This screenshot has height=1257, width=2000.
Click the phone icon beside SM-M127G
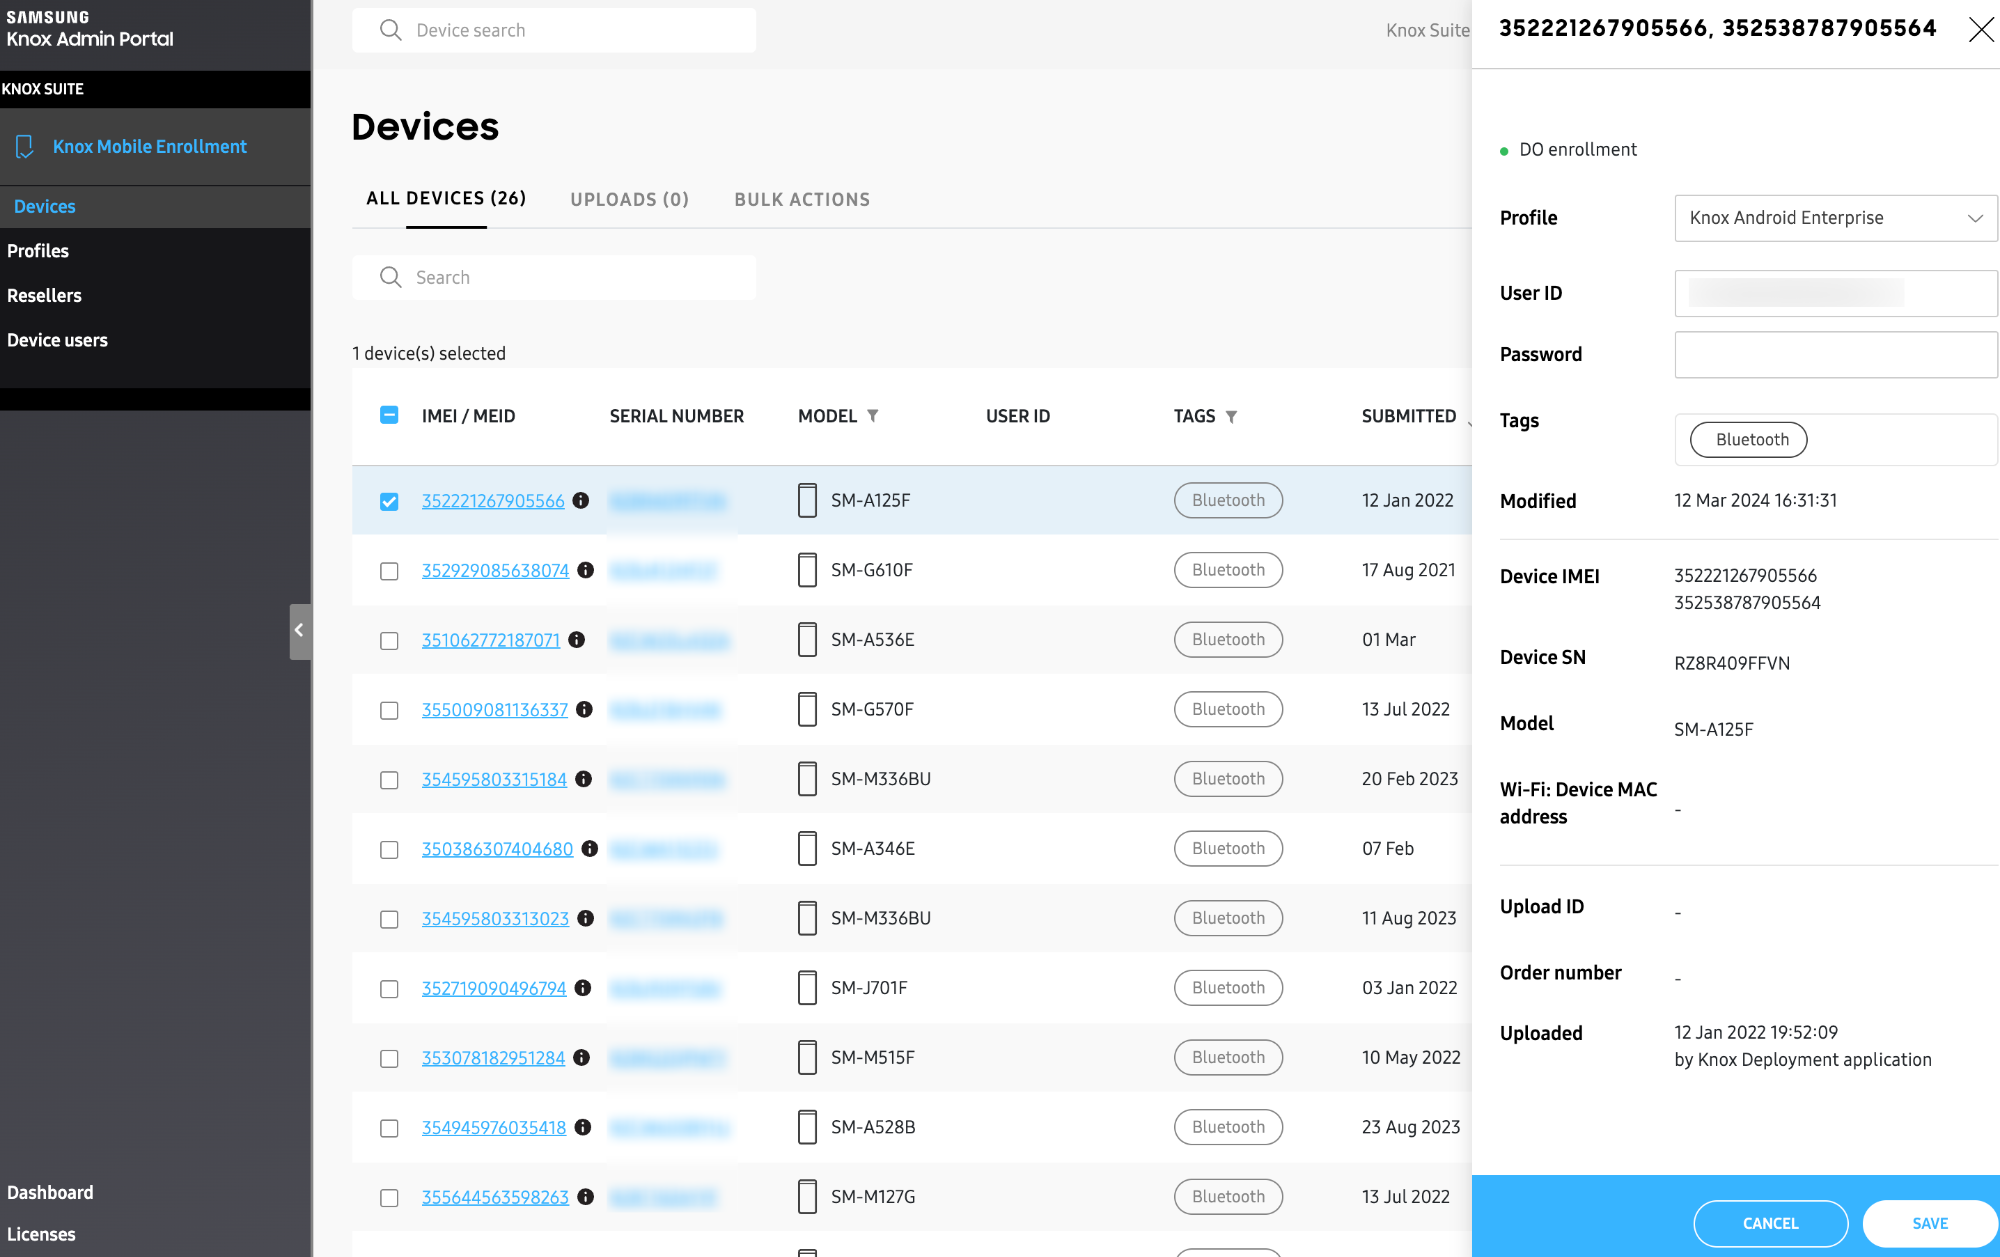click(807, 1197)
